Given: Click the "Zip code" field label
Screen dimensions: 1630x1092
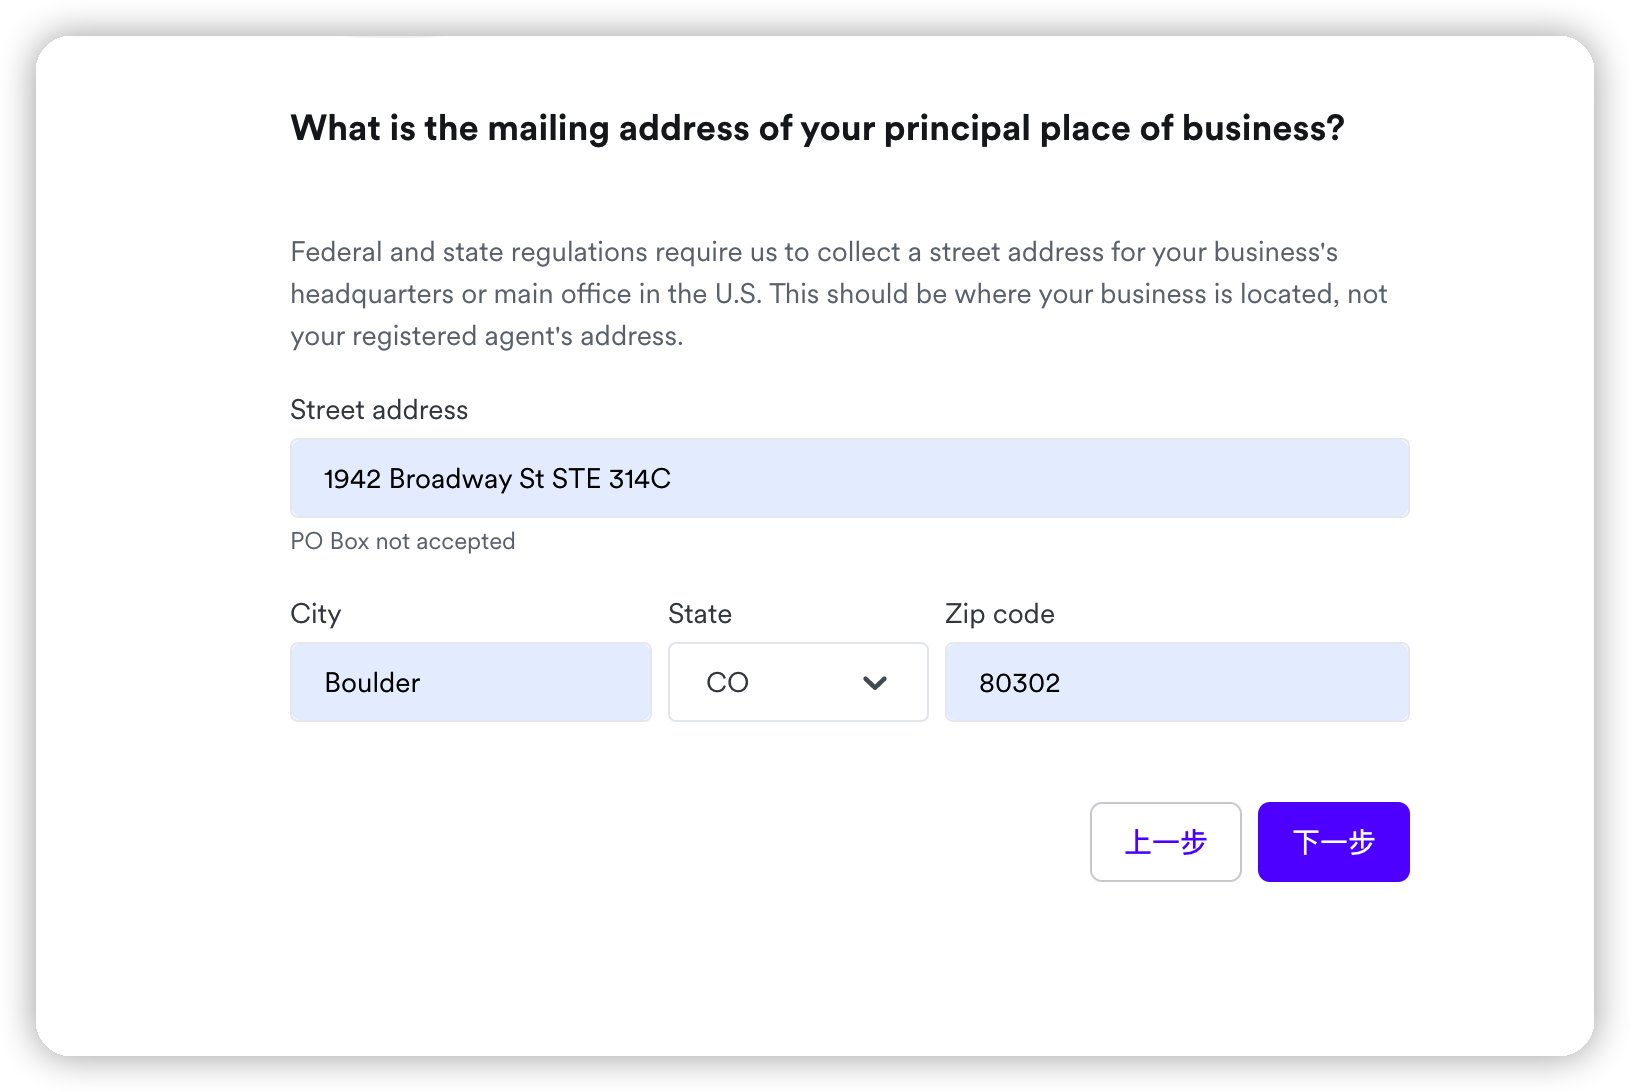Looking at the screenshot, I should click(x=999, y=614).
